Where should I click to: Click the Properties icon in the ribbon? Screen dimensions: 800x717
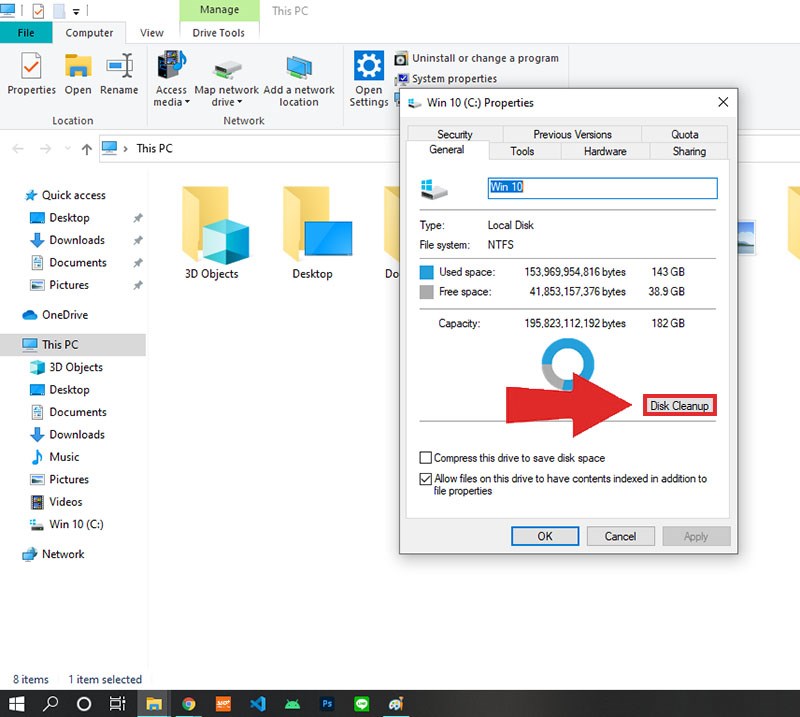(x=31, y=74)
